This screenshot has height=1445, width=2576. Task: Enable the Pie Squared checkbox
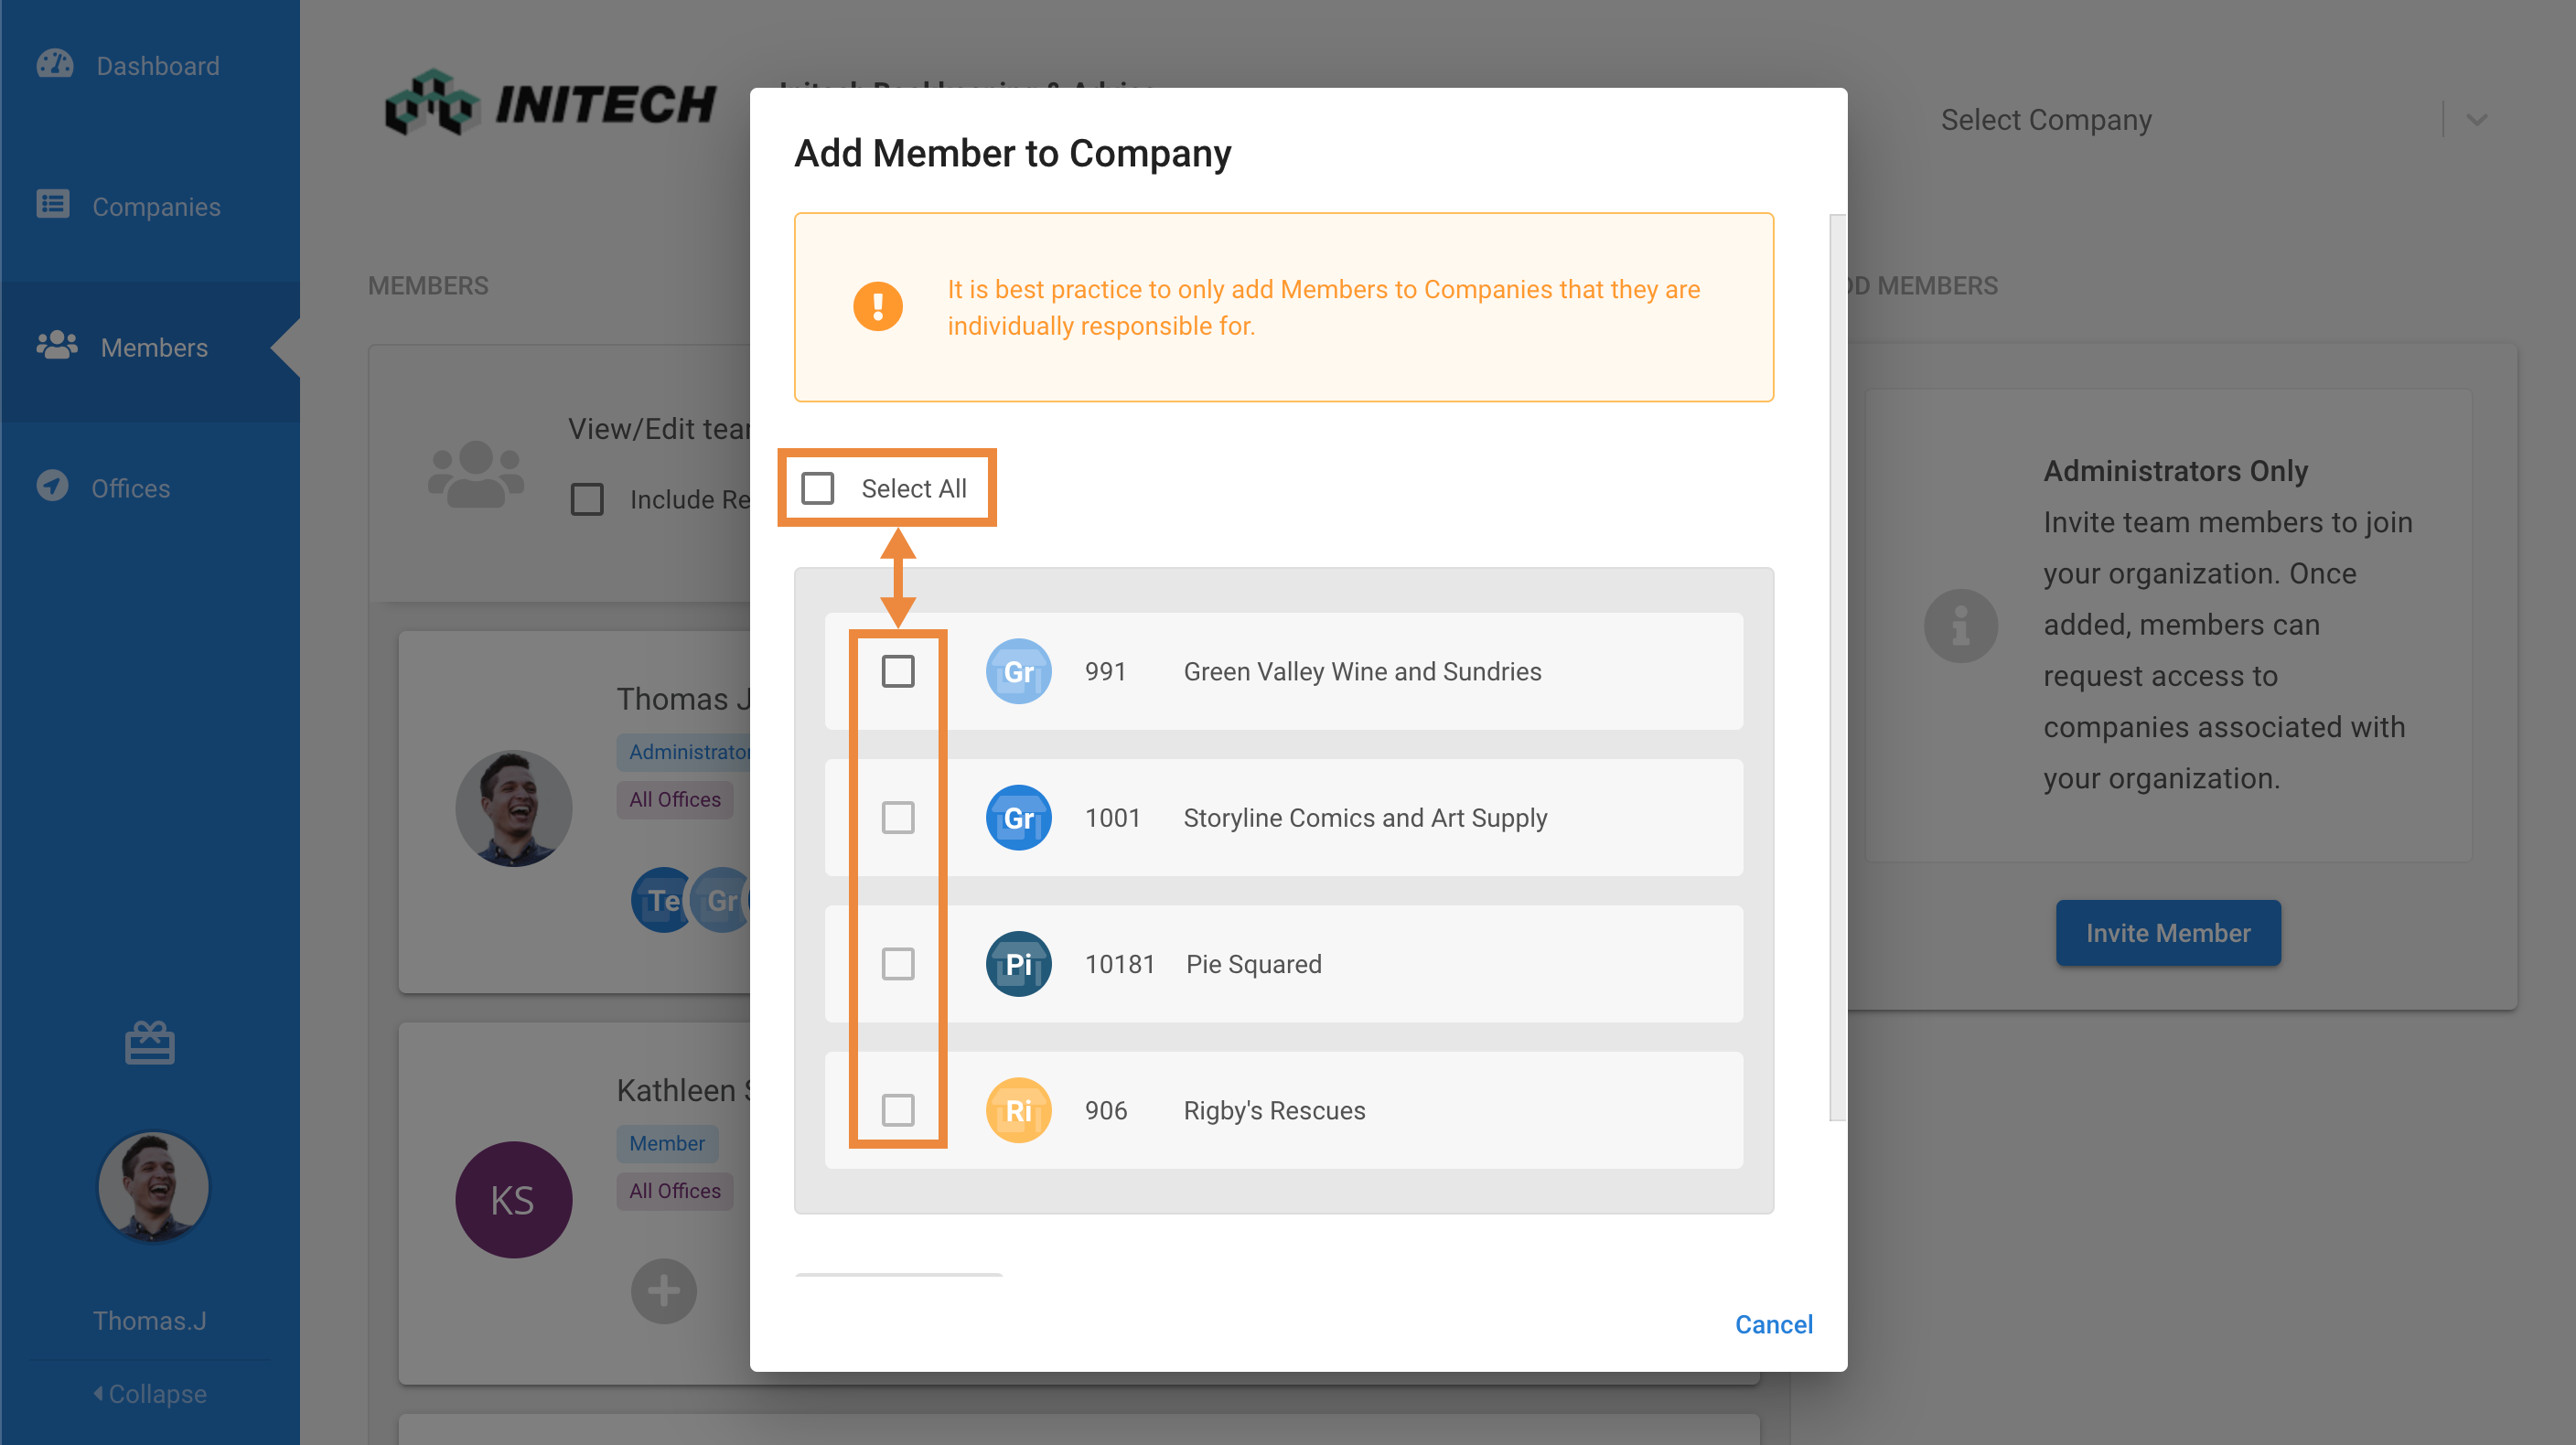click(898, 964)
